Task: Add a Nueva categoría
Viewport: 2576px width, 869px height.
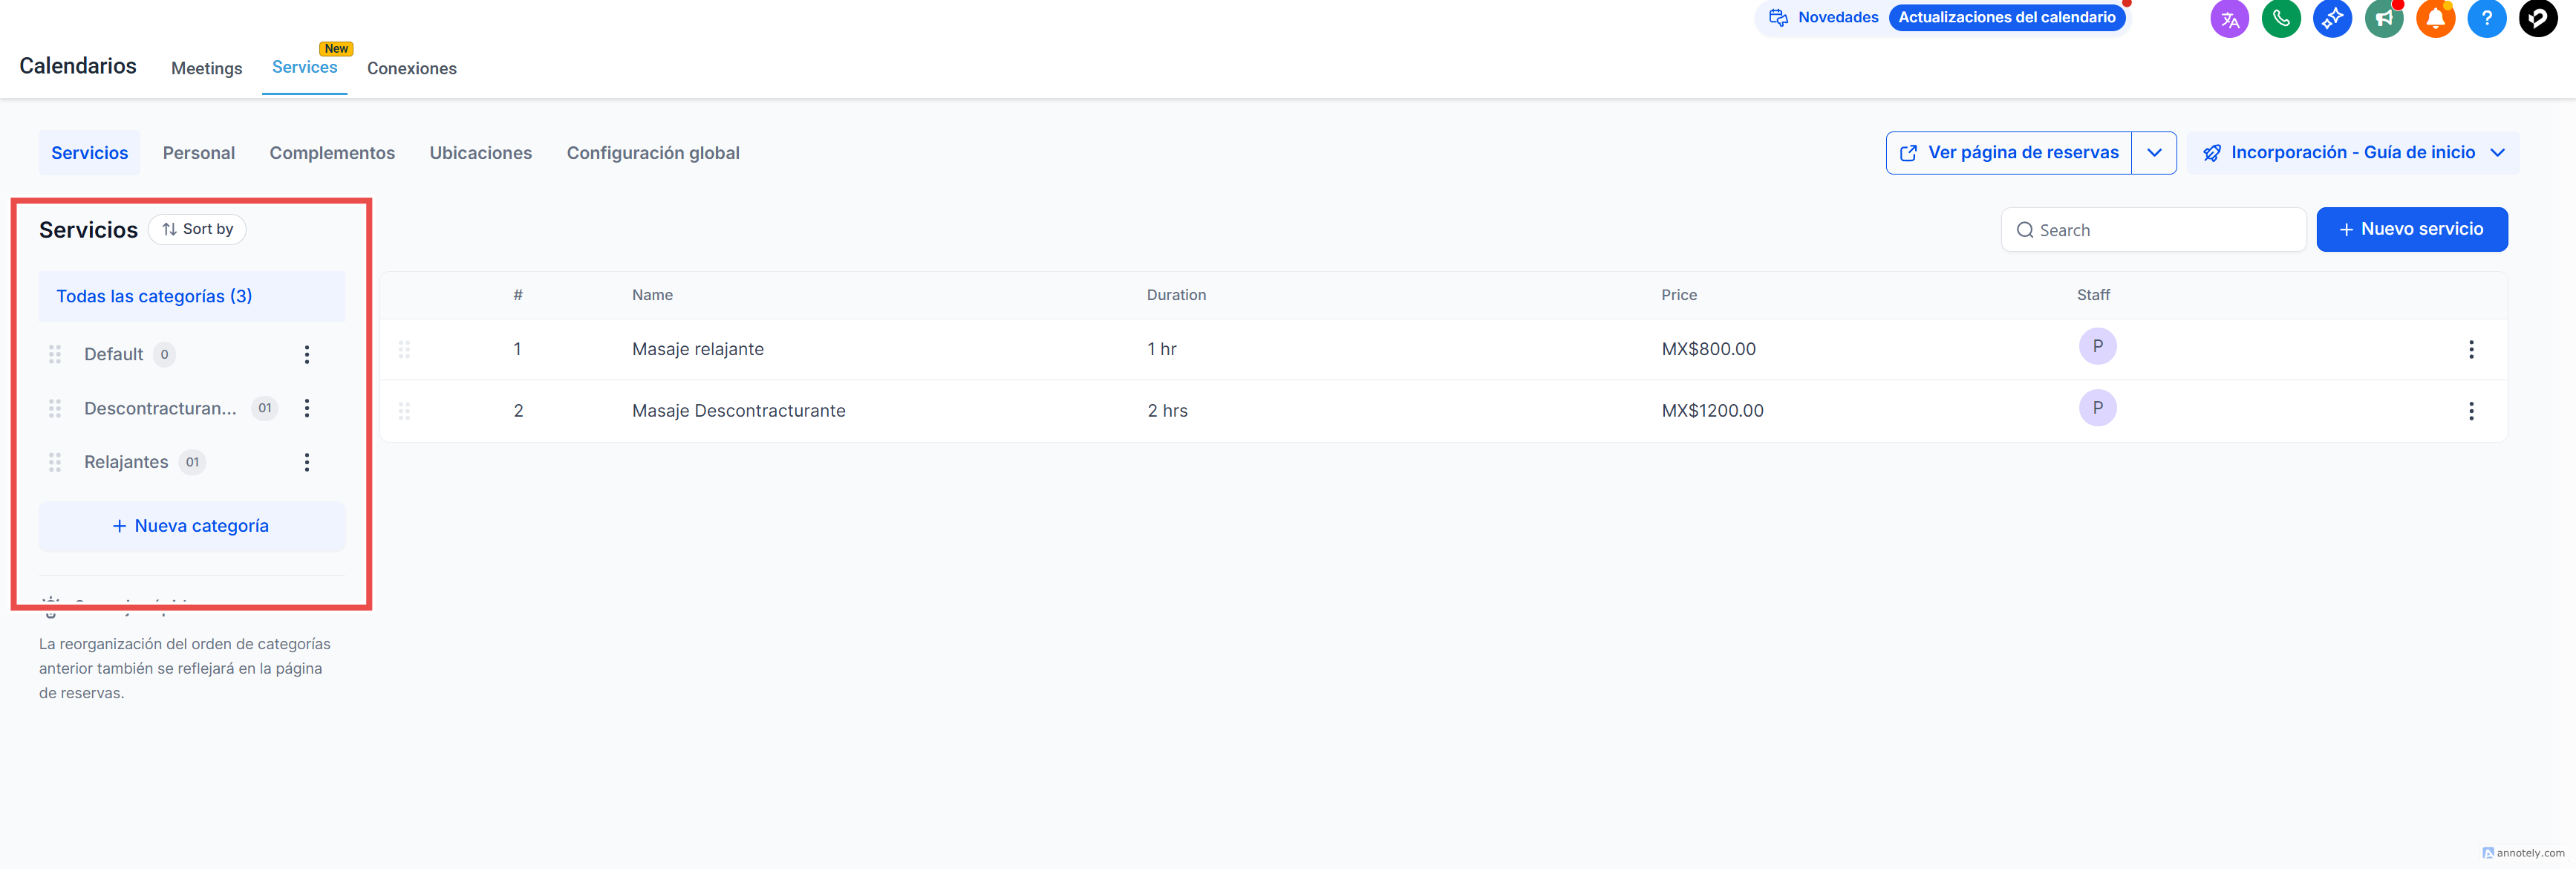Action: tap(191, 526)
